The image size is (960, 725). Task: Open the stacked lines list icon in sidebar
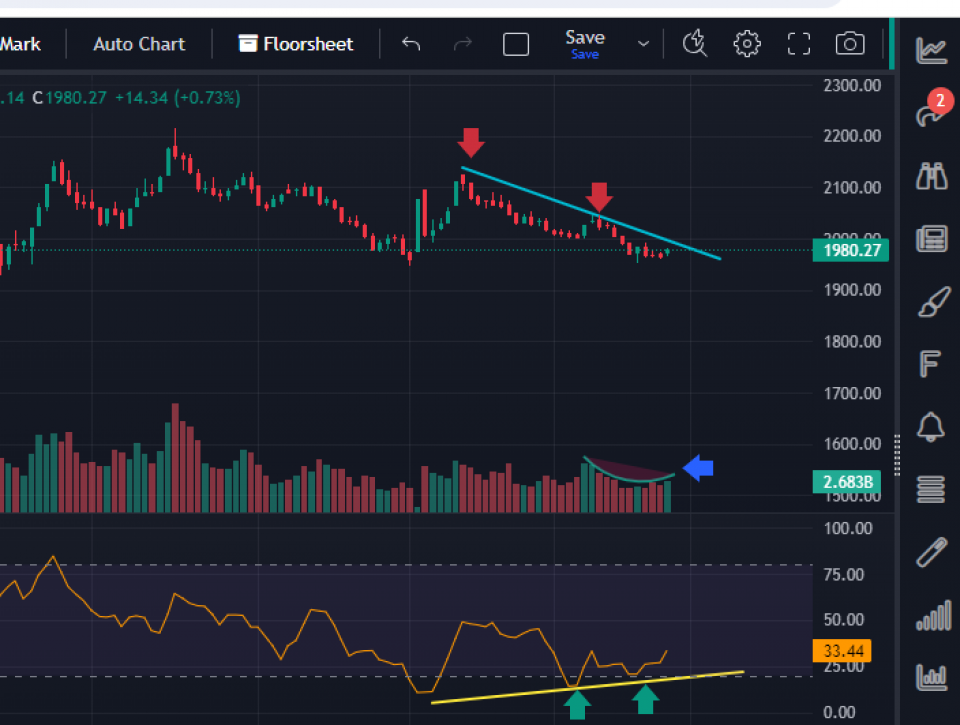click(931, 489)
